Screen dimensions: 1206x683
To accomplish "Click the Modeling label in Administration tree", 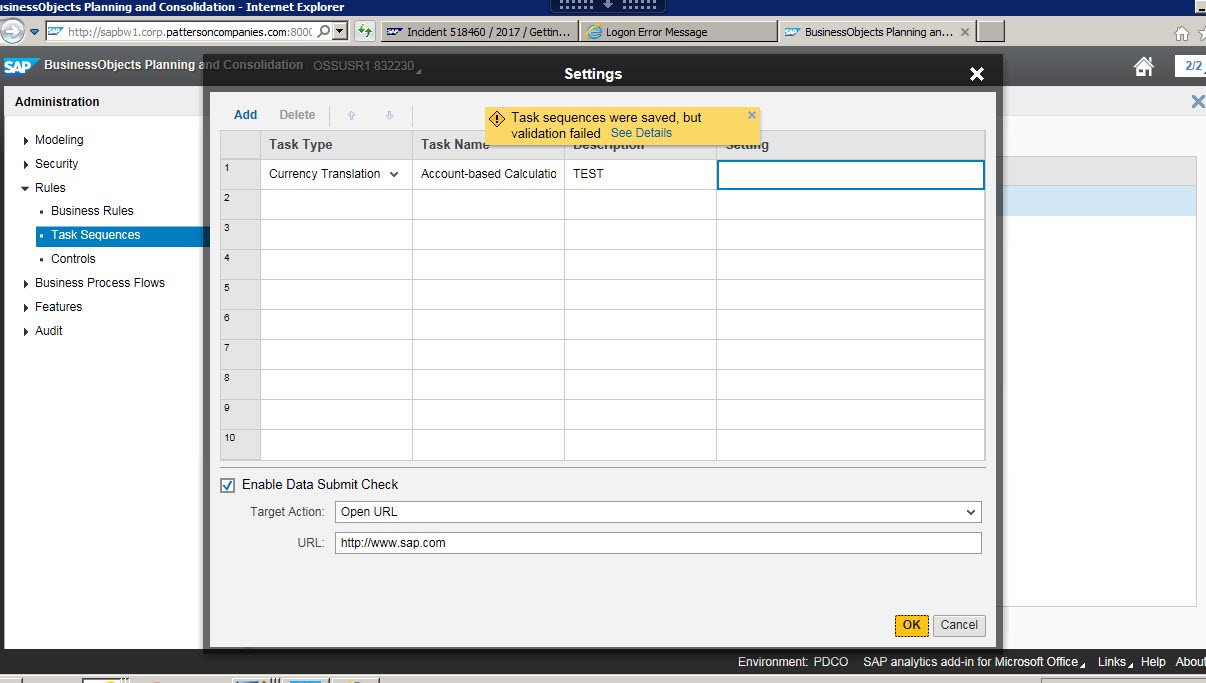I will pos(59,140).
